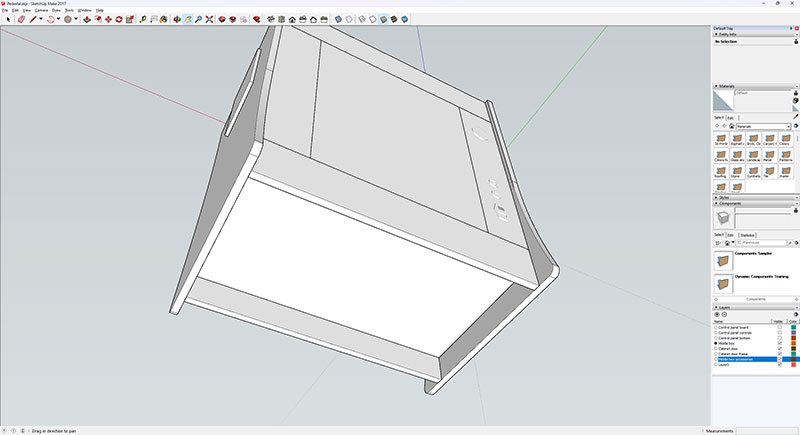
Task: Set Control panel board as active layer
Action: point(716,327)
